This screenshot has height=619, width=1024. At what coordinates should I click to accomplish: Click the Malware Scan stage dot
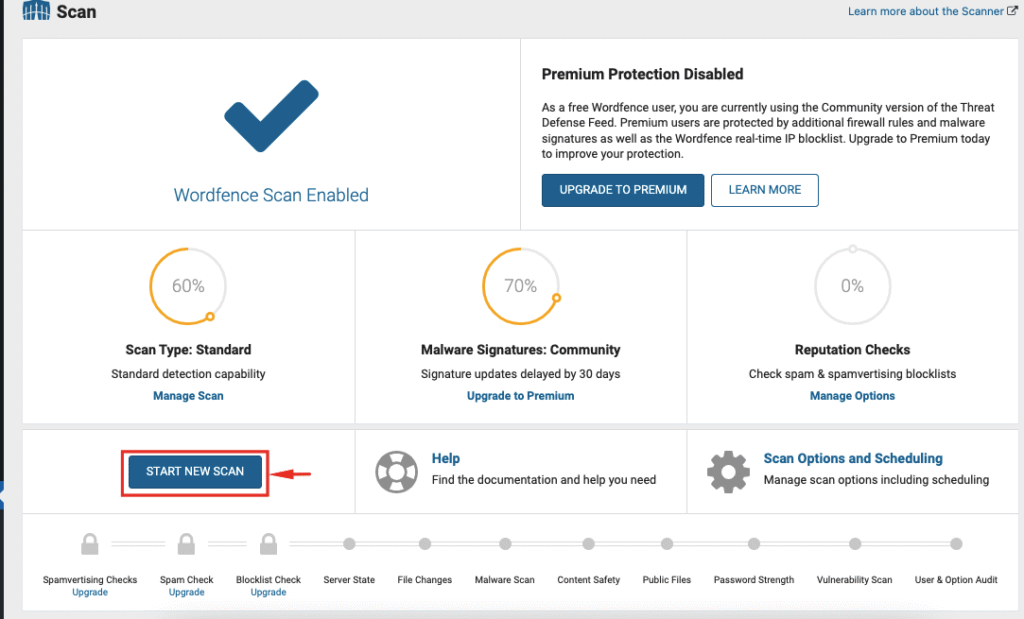(x=505, y=544)
